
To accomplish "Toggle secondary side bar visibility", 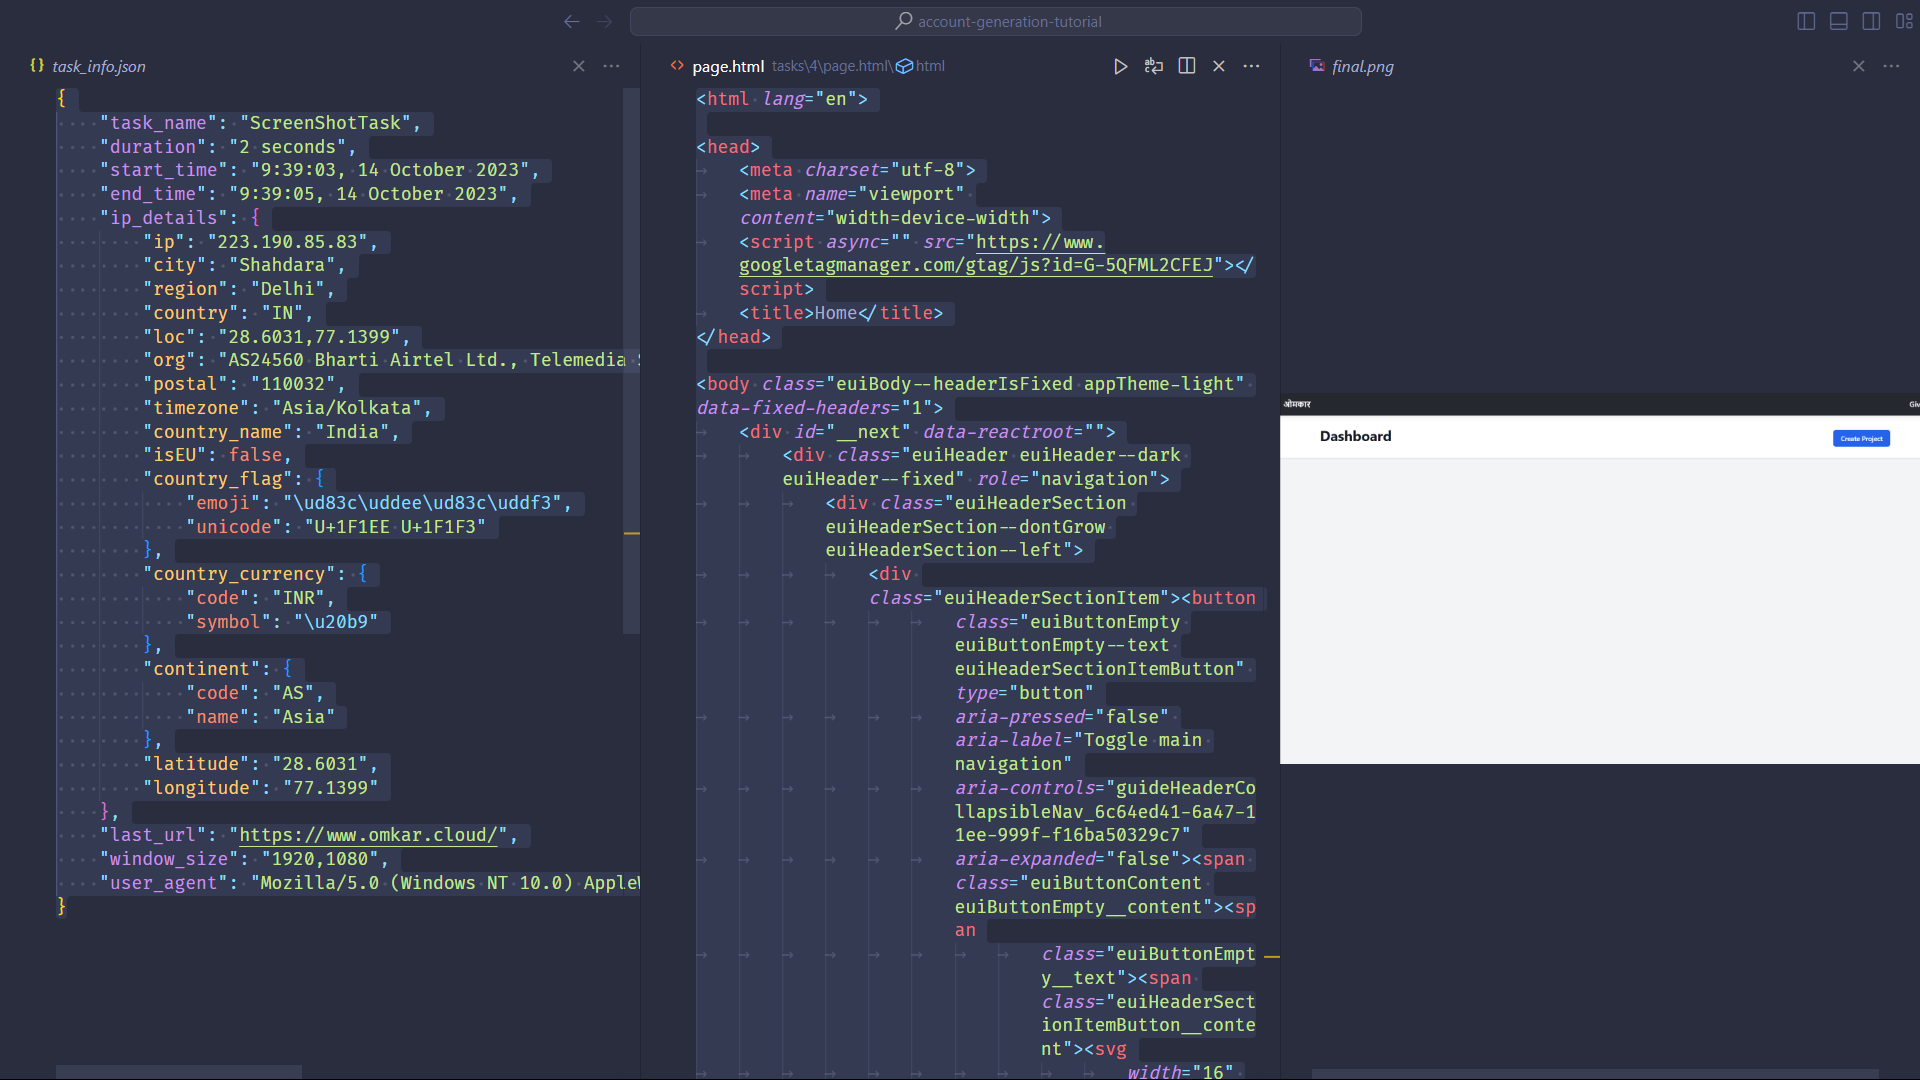I will click(x=1871, y=21).
